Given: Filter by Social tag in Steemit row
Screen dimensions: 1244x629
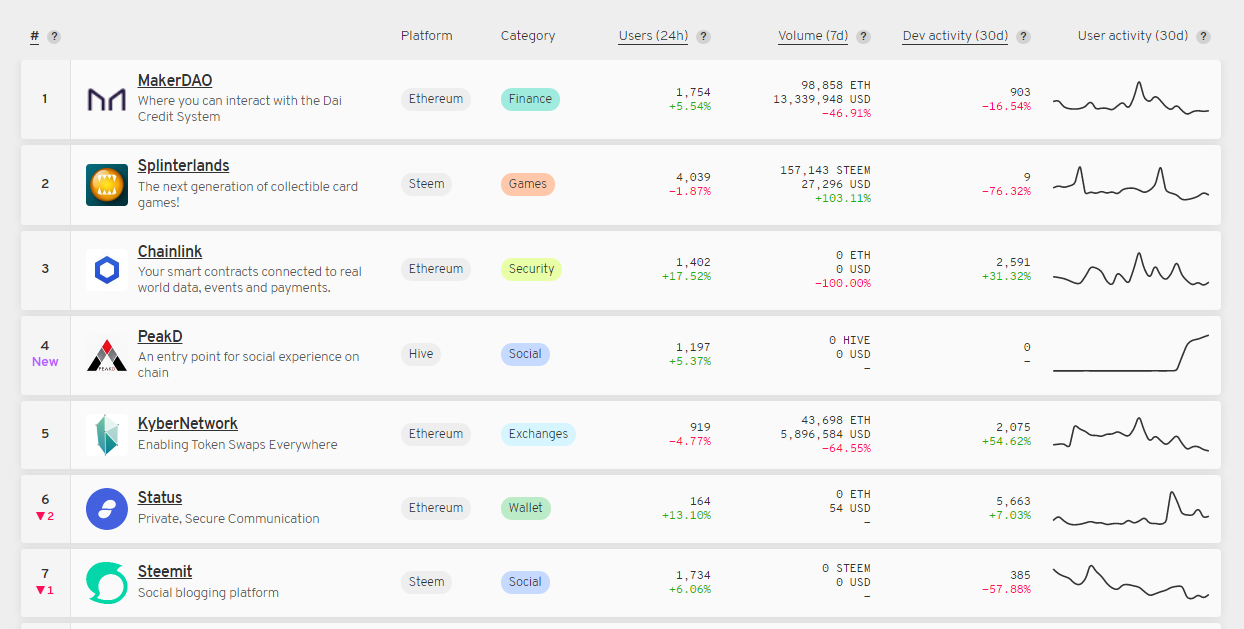Looking at the screenshot, I should (x=525, y=582).
